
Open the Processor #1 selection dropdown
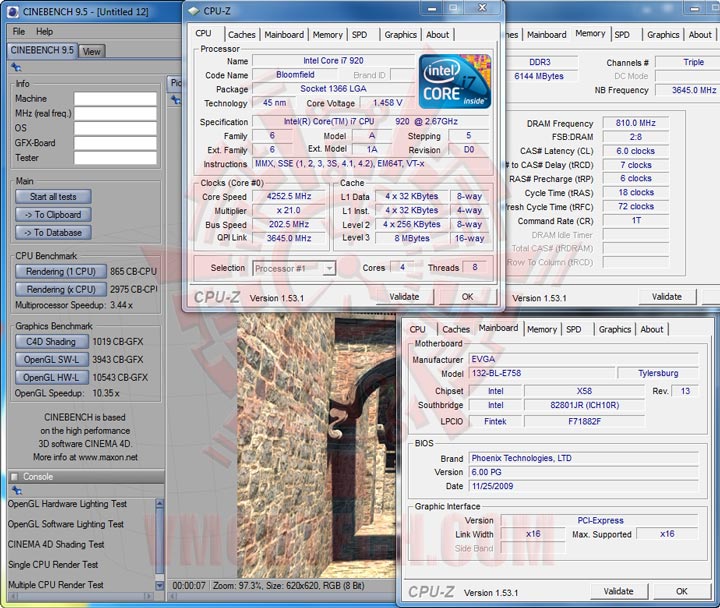(294, 268)
